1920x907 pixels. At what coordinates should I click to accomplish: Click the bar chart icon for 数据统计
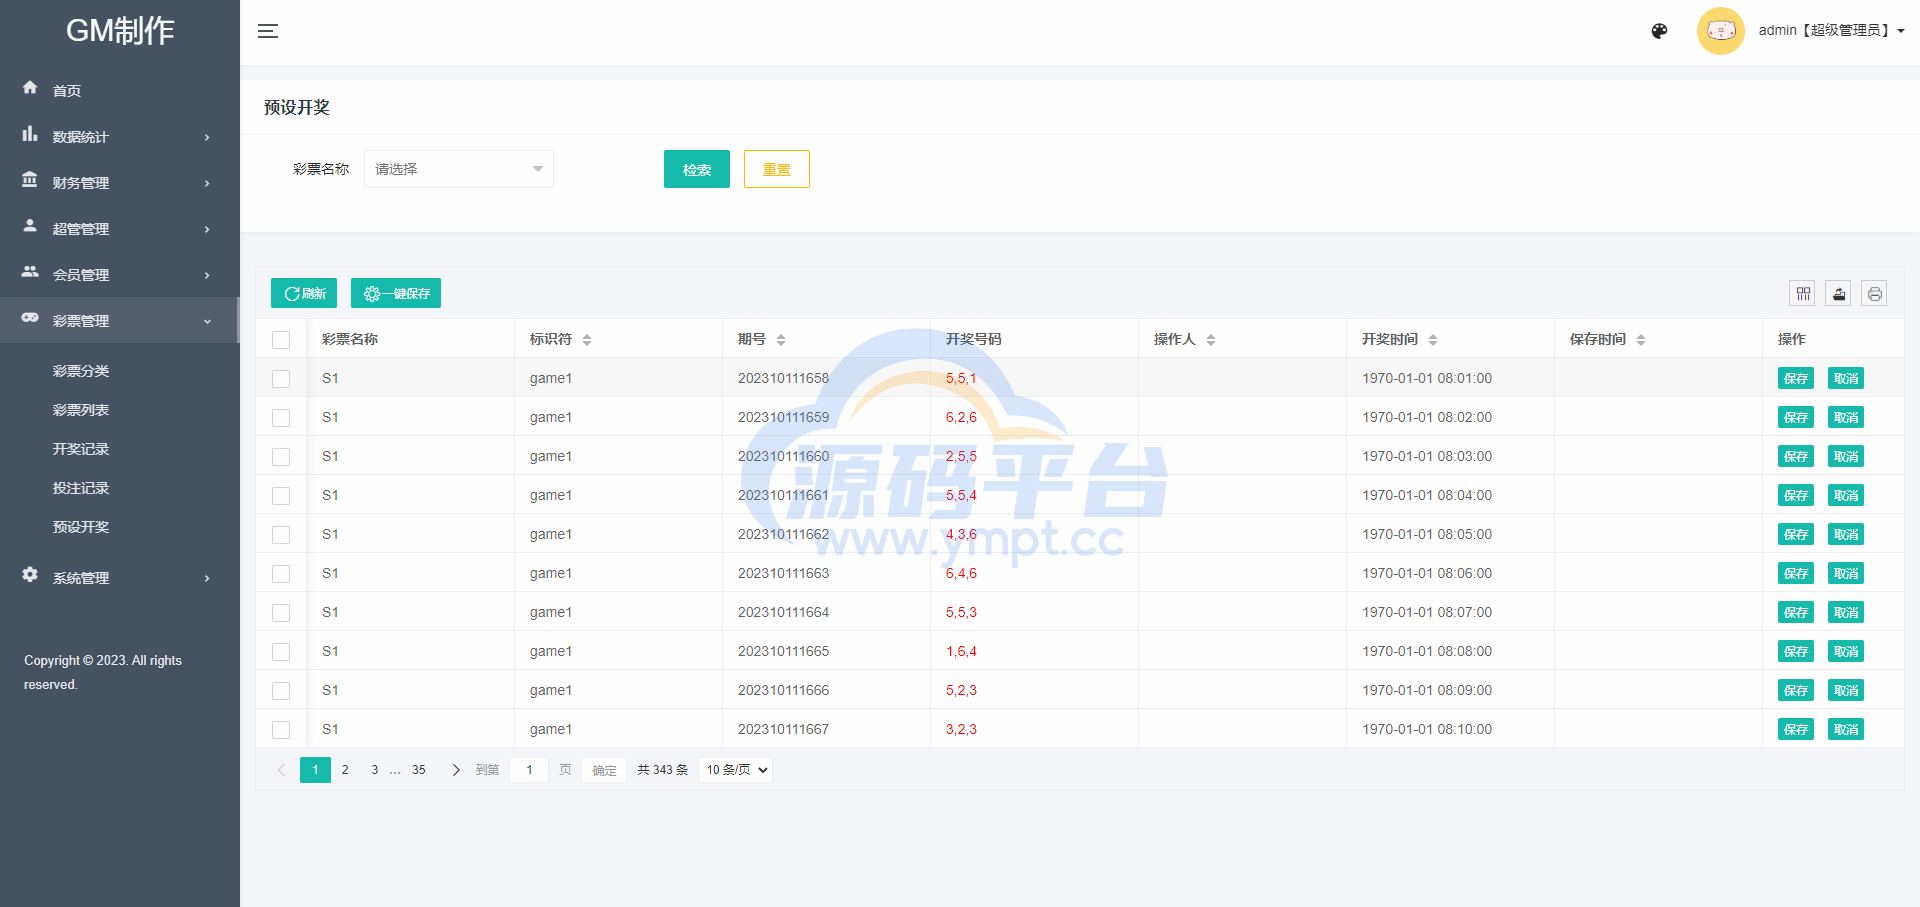tap(30, 133)
